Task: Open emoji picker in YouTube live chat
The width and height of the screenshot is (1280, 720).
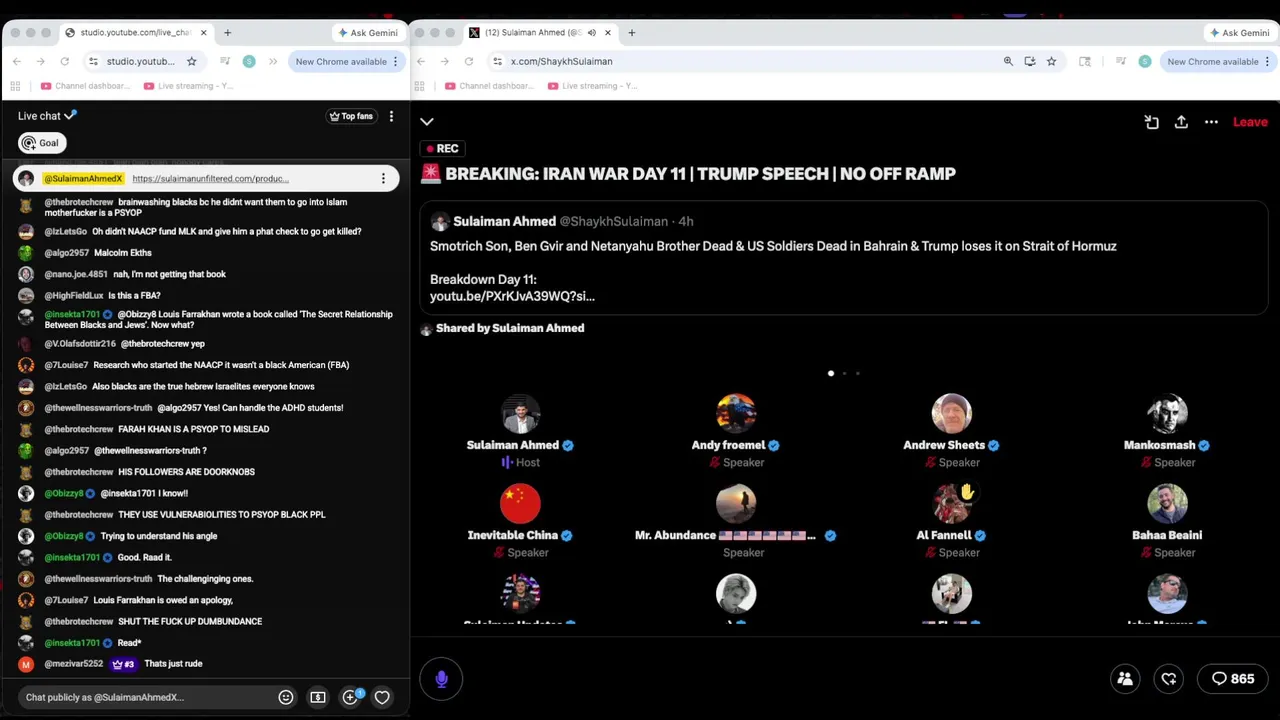Action: point(286,697)
